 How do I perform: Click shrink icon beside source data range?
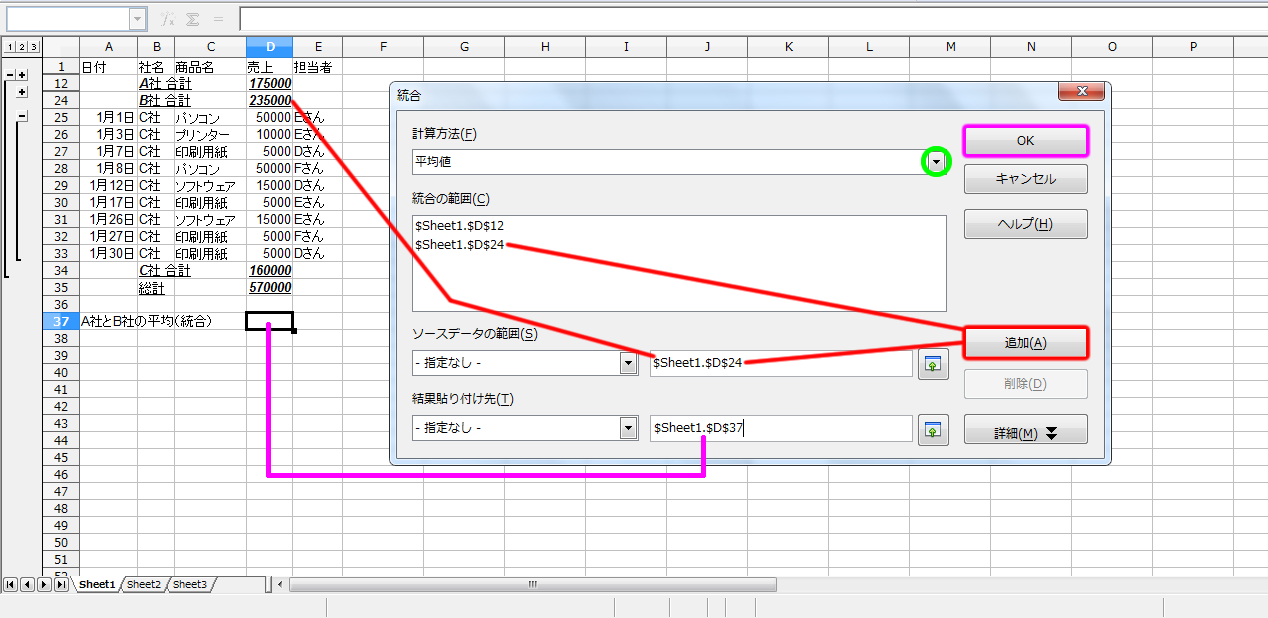933,363
